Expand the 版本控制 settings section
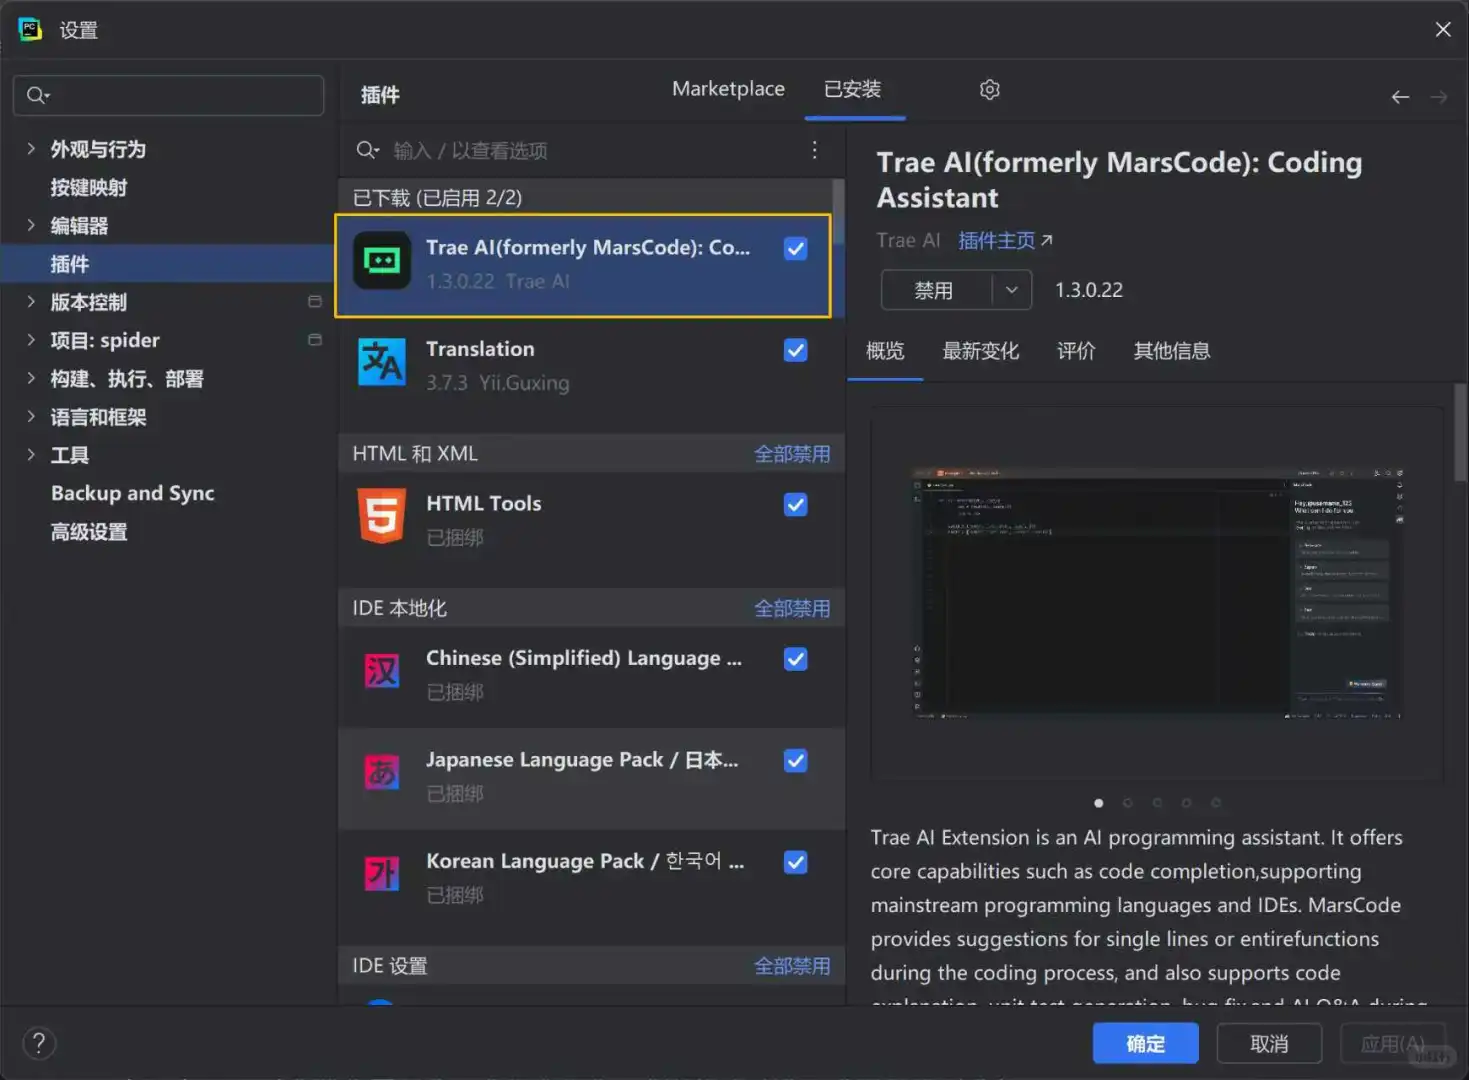1469x1080 pixels. pyautogui.click(x=31, y=302)
